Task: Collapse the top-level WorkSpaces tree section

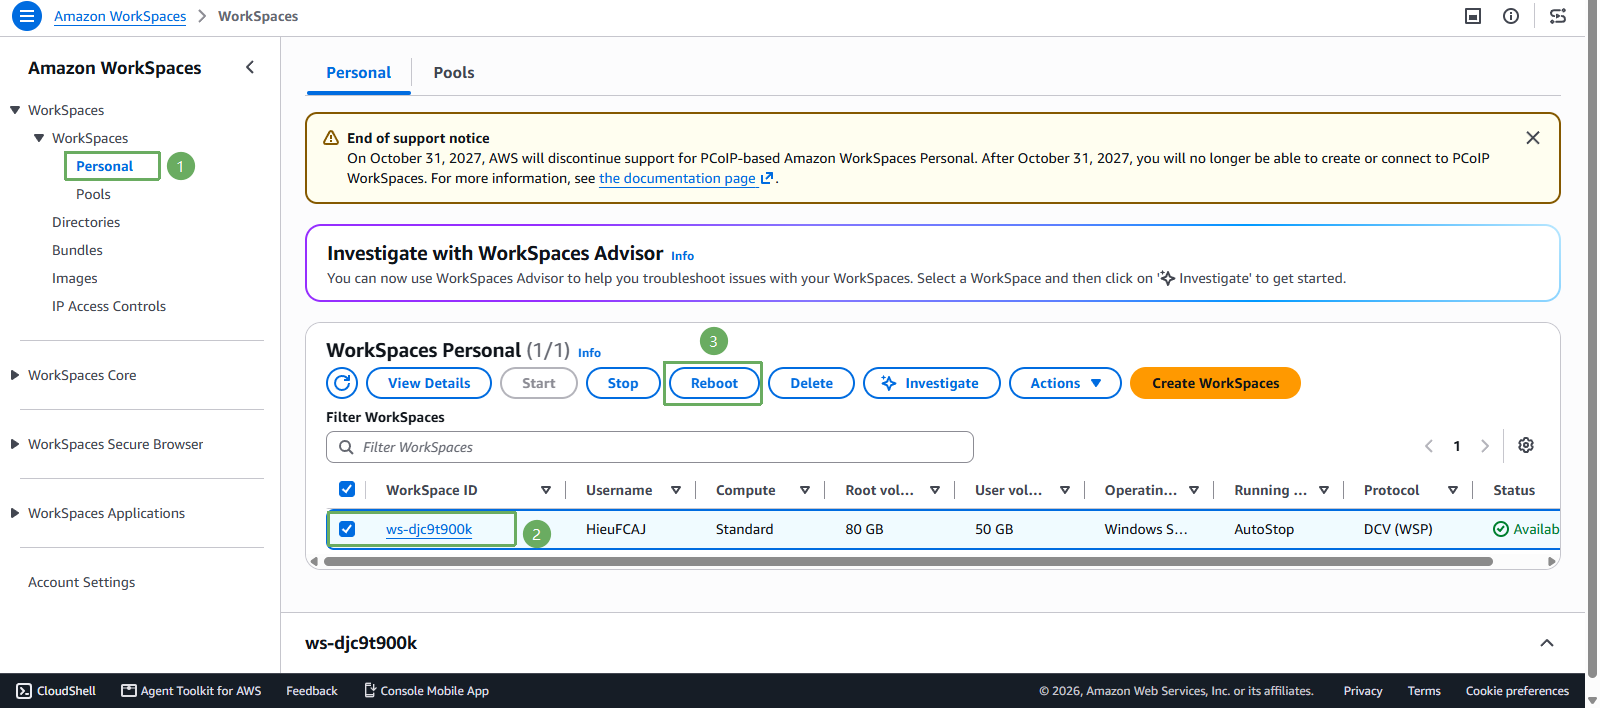Action: pyautogui.click(x=15, y=110)
